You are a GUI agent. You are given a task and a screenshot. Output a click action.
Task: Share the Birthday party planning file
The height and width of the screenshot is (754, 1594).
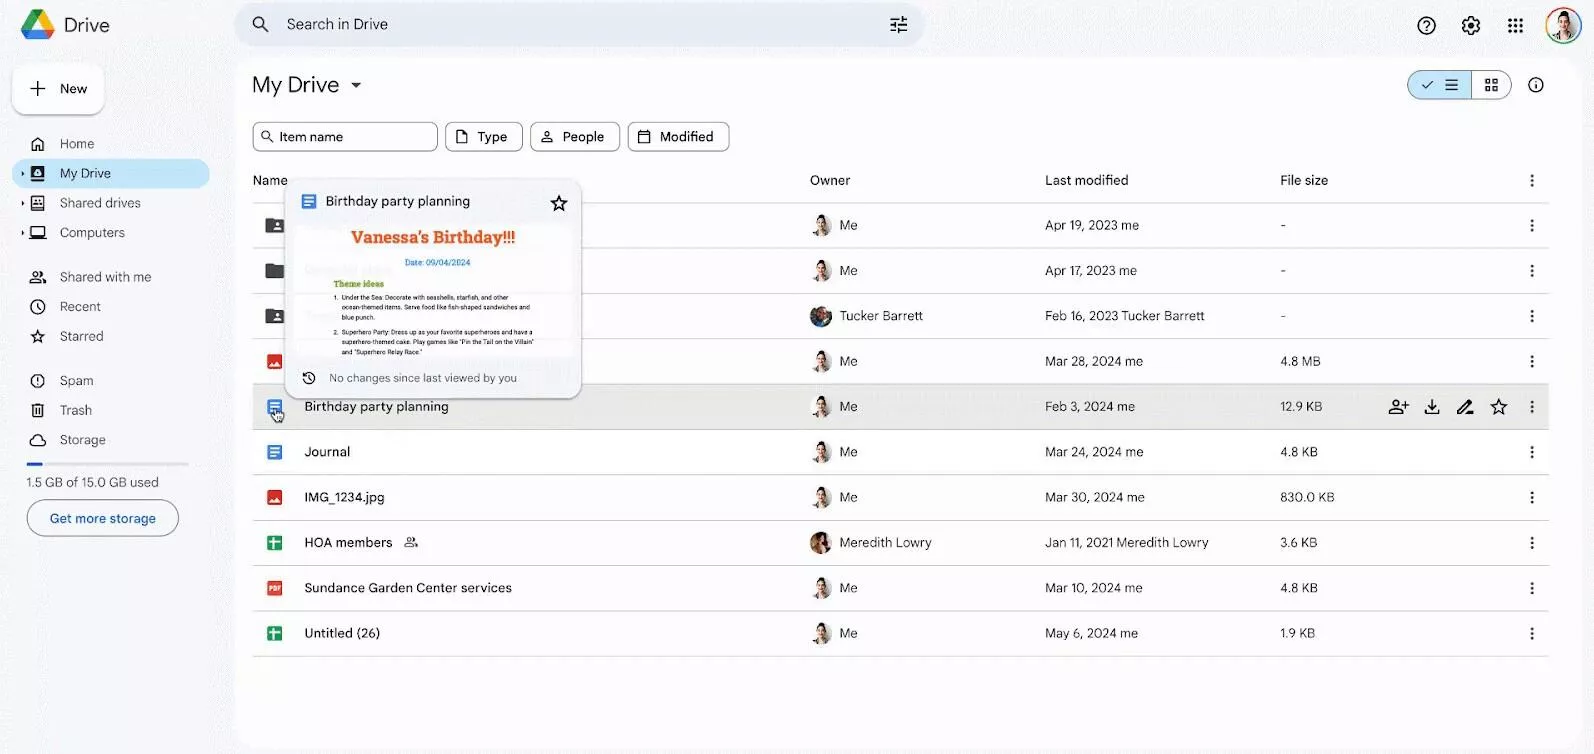click(x=1398, y=407)
